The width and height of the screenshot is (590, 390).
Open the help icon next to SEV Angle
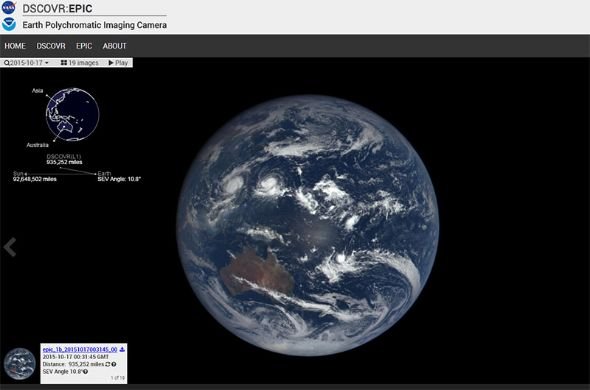85,372
